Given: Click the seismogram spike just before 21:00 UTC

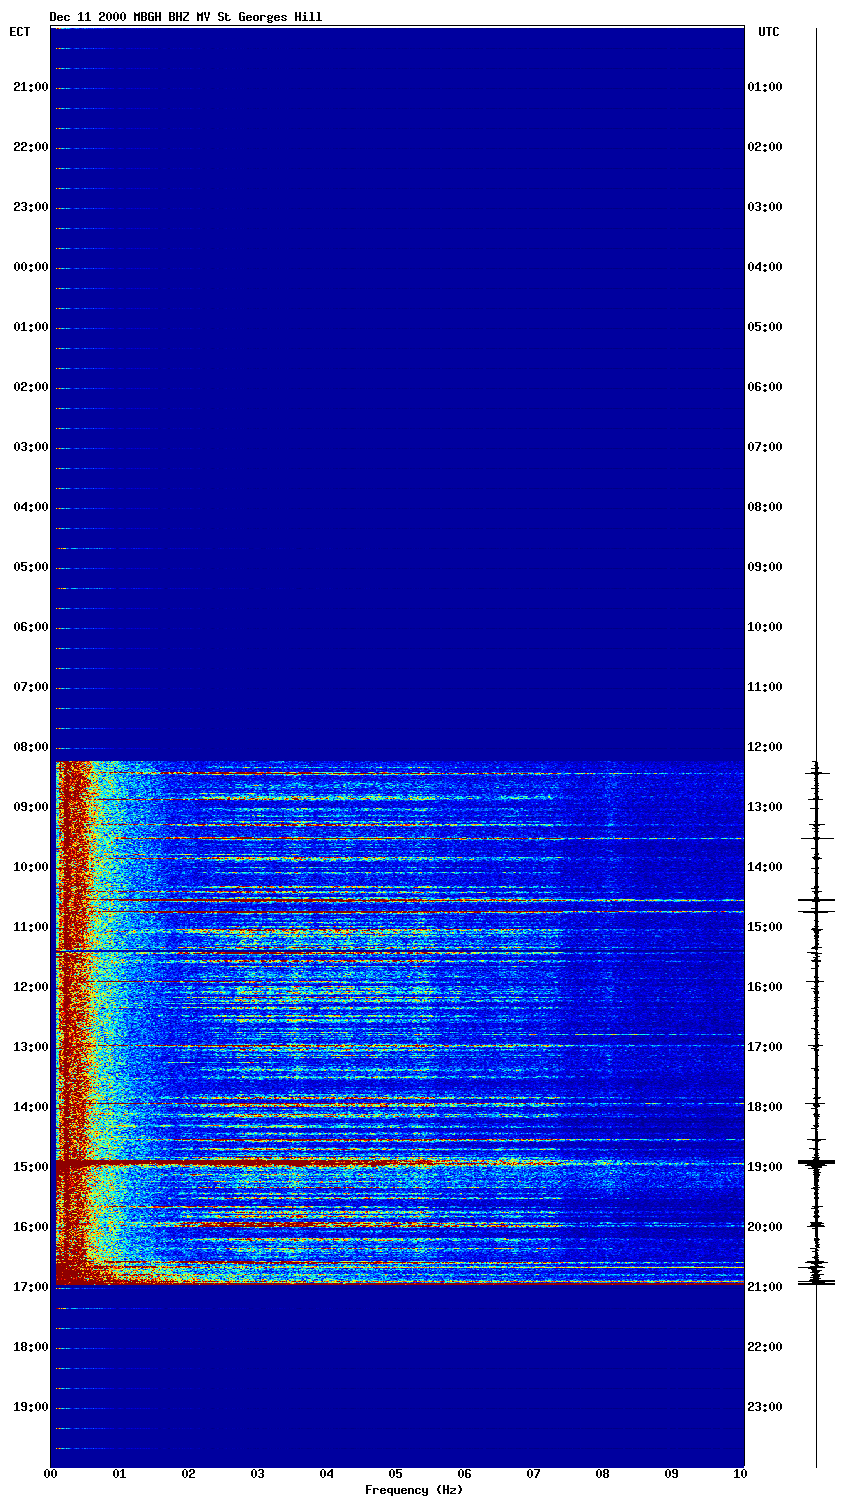Looking at the screenshot, I should pyautogui.click(x=816, y=1281).
